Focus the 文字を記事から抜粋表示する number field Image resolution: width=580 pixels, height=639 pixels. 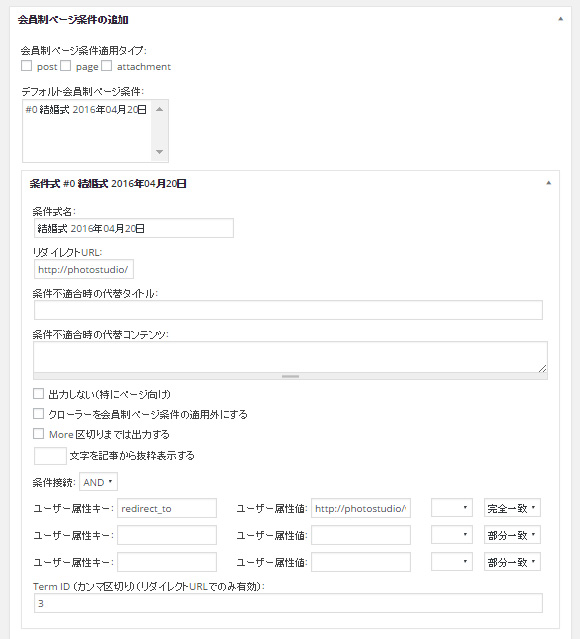point(50,456)
